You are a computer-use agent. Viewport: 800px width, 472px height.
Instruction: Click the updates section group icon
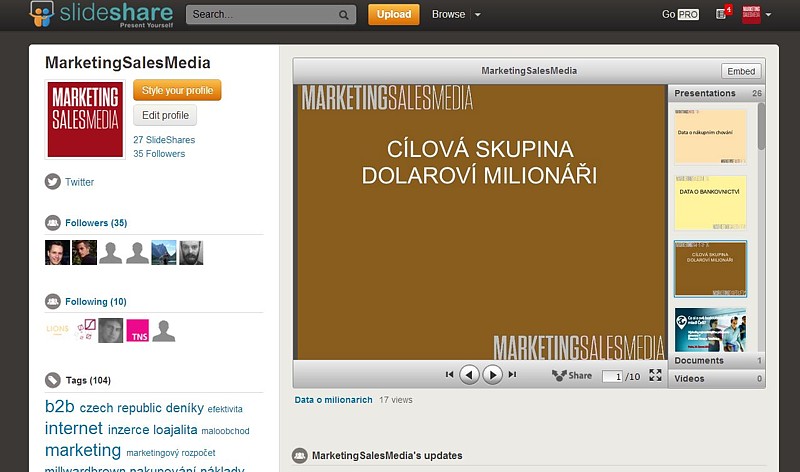[299, 456]
